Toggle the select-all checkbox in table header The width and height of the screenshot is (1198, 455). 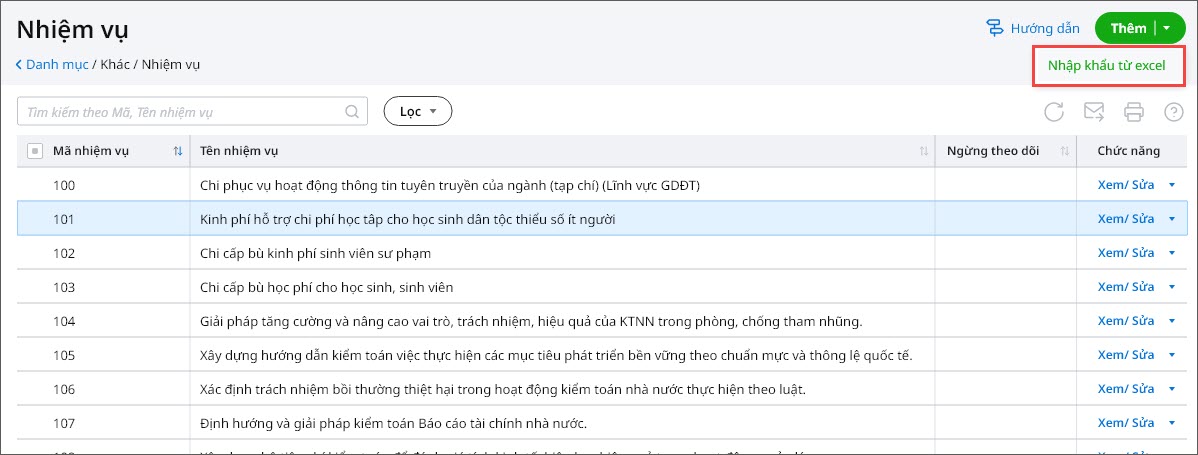pyautogui.click(x=35, y=151)
